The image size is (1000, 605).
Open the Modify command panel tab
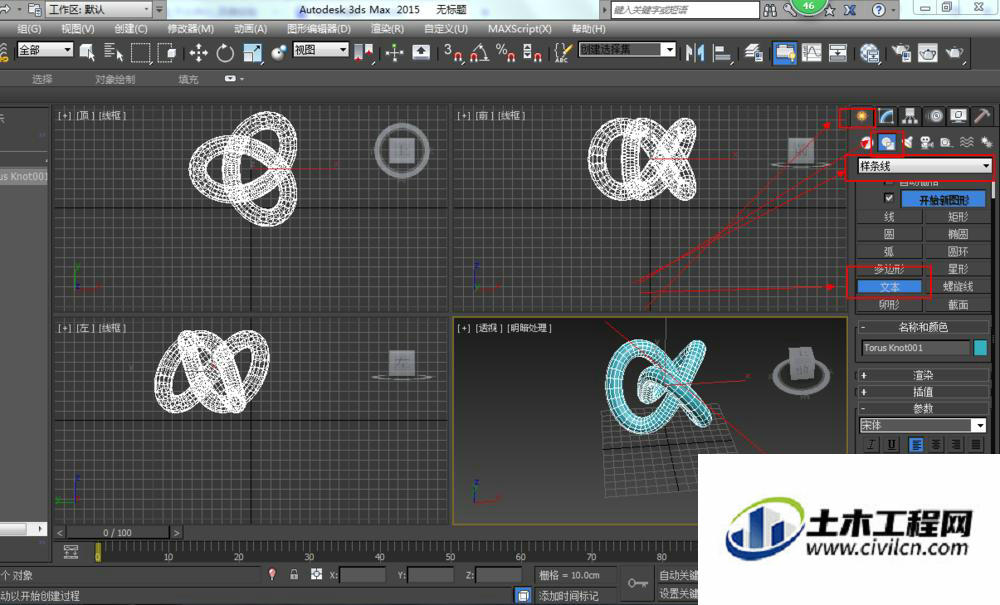(886, 116)
